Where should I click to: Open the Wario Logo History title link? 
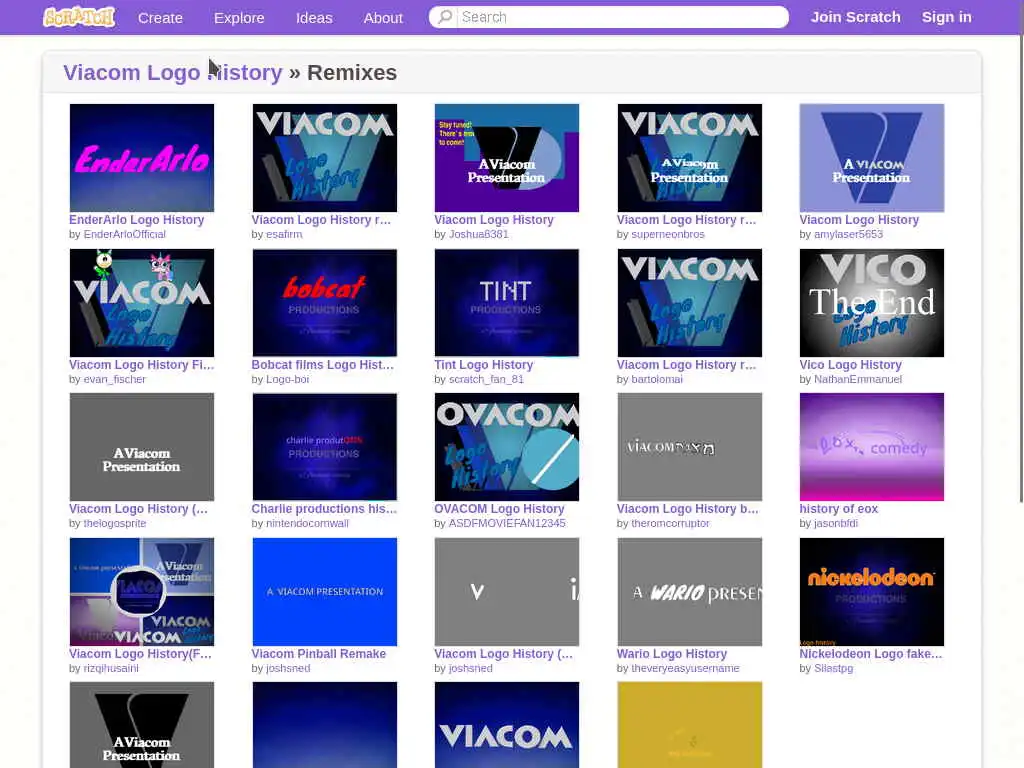tap(672, 654)
